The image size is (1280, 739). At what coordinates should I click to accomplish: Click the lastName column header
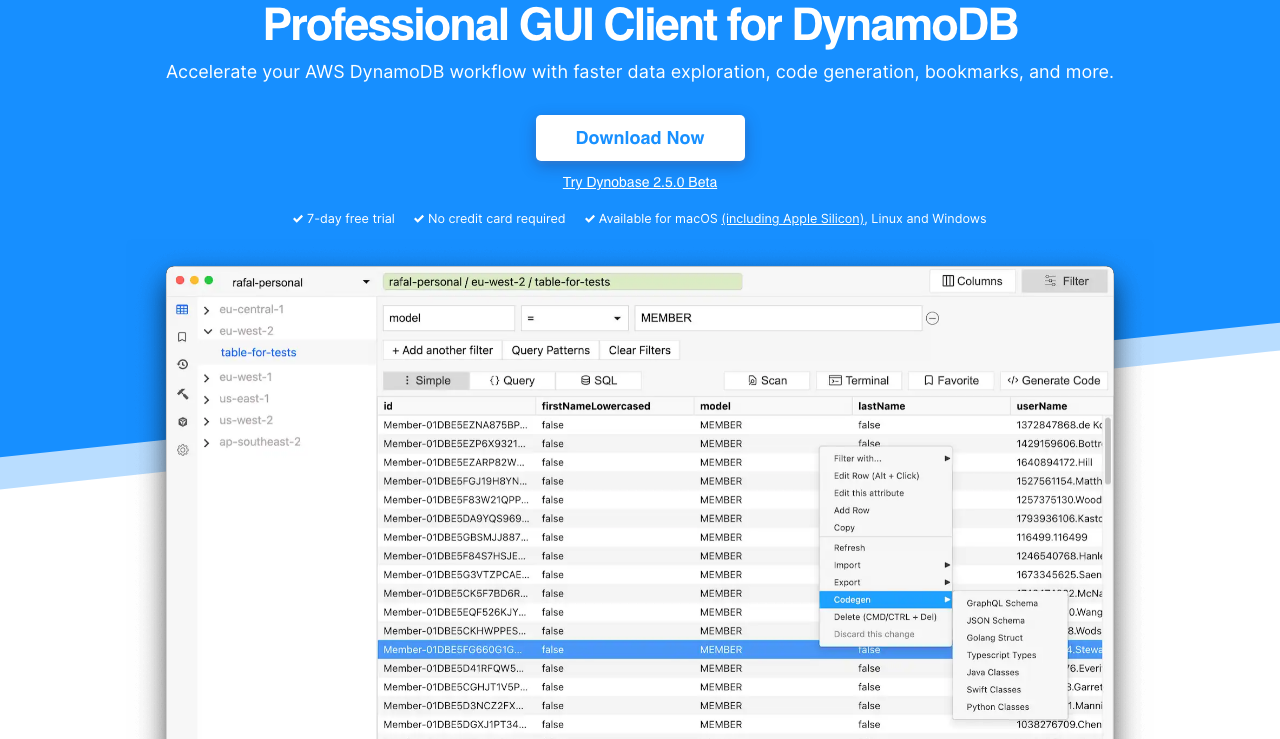coord(932,406)
